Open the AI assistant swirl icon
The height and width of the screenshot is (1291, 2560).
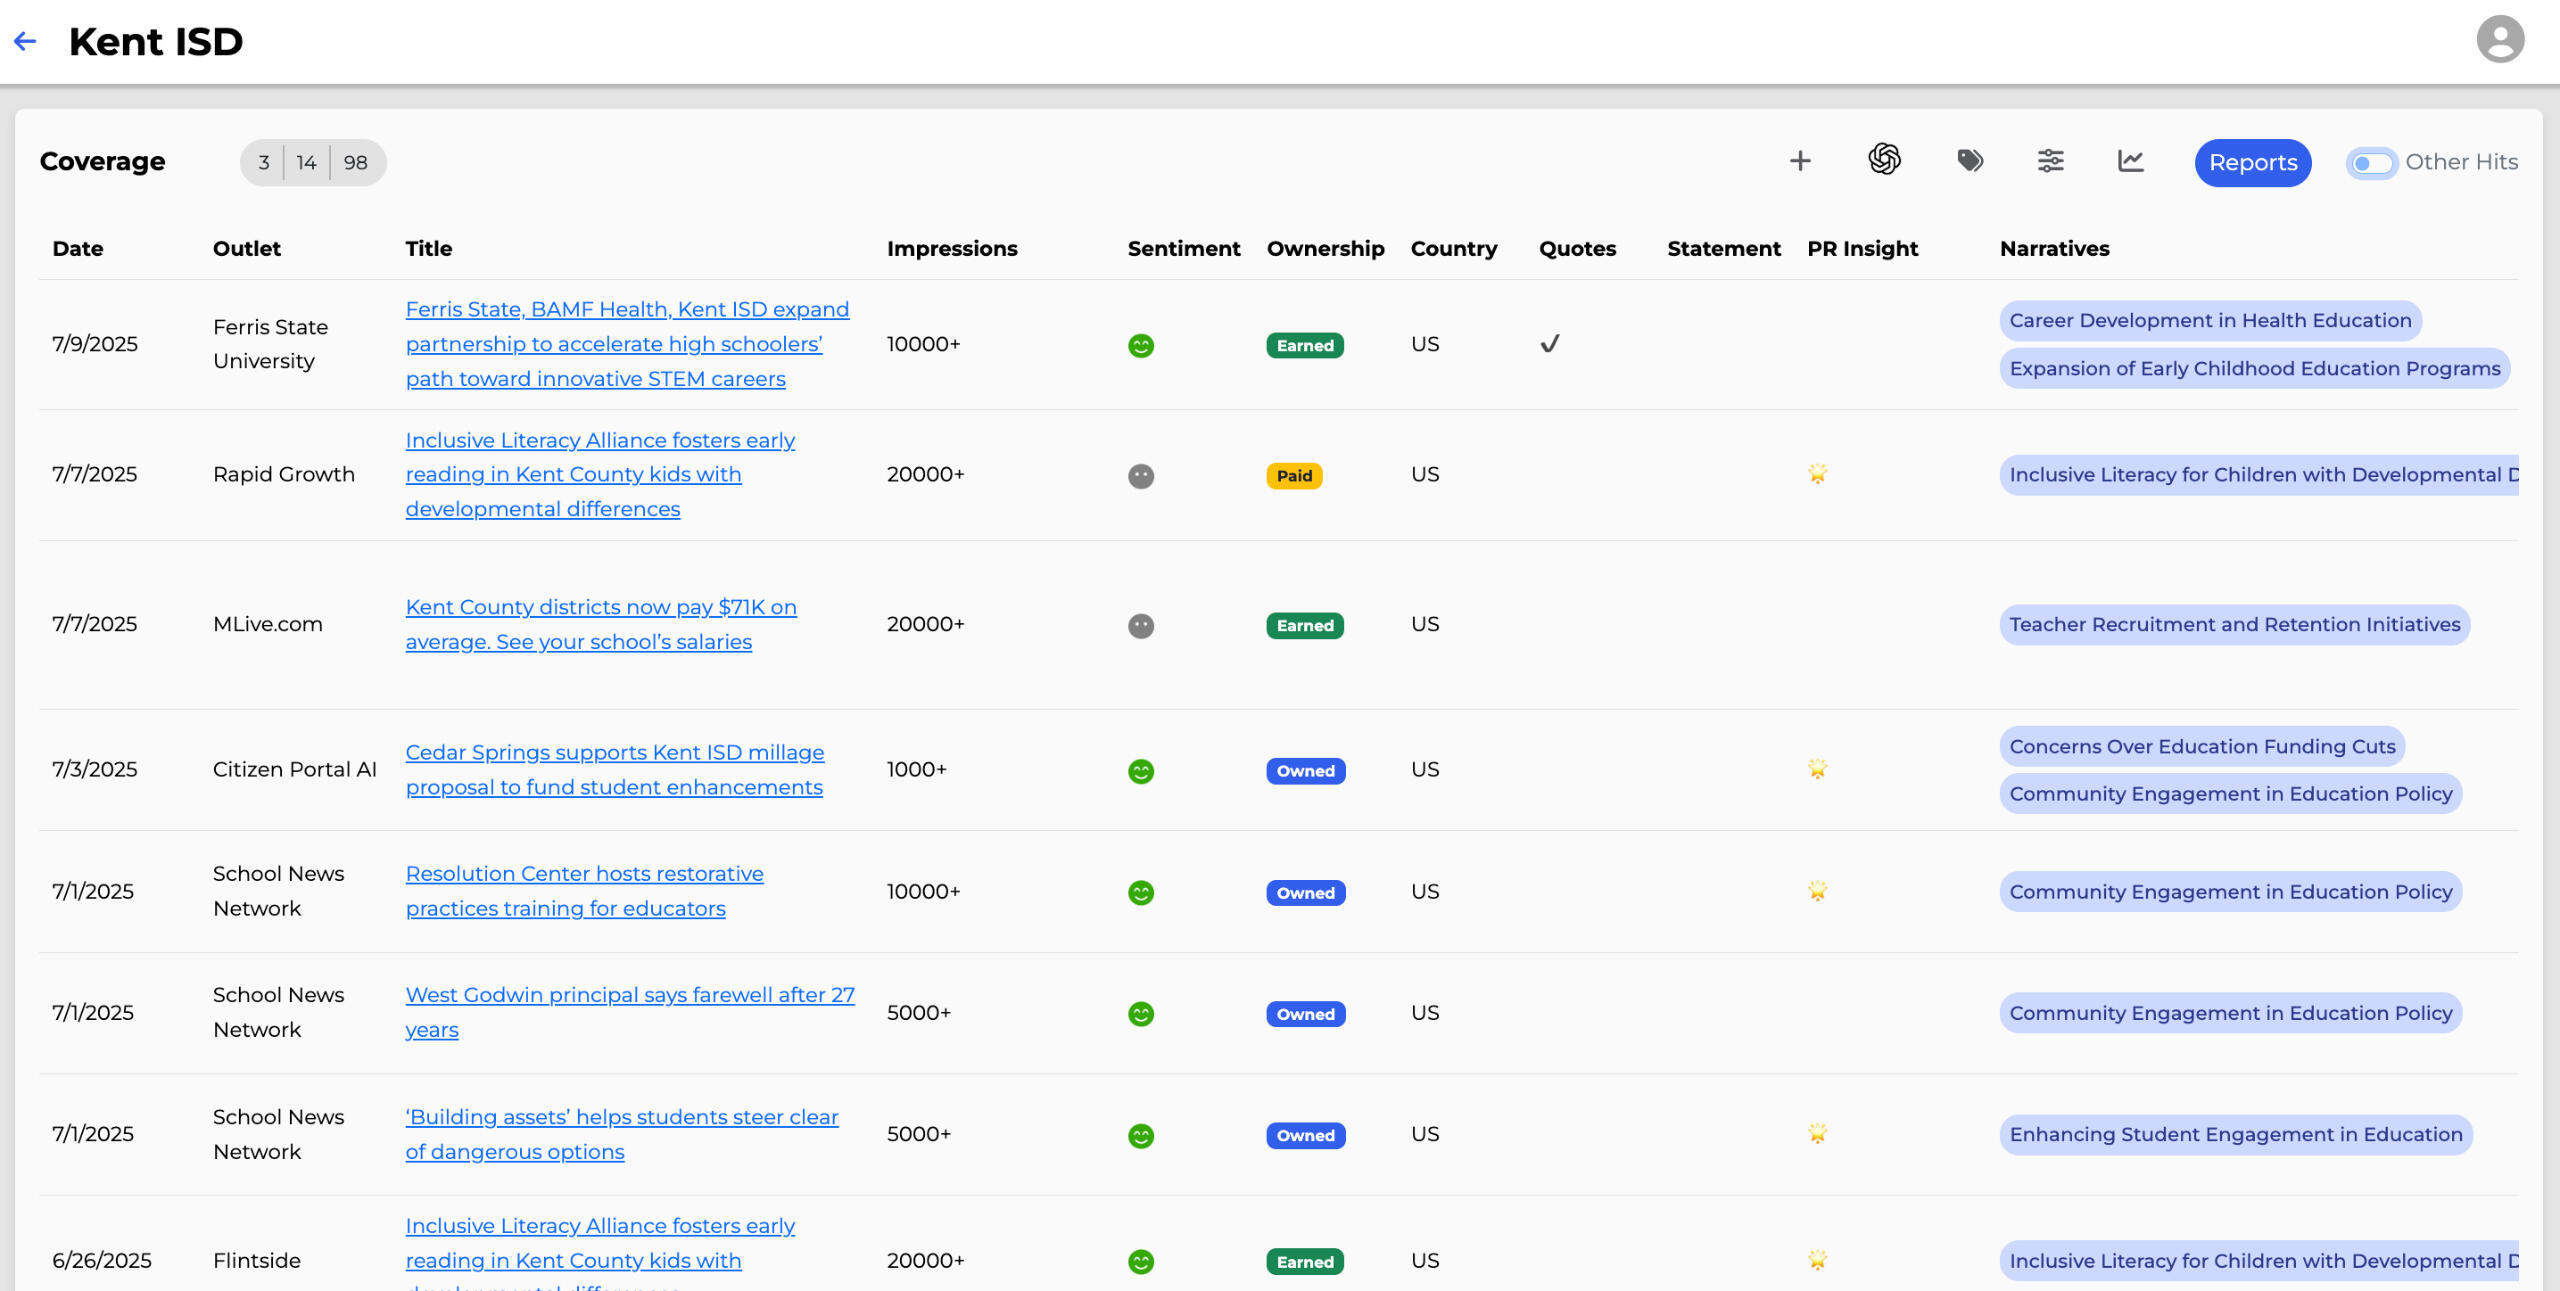tap(1884, 160)
